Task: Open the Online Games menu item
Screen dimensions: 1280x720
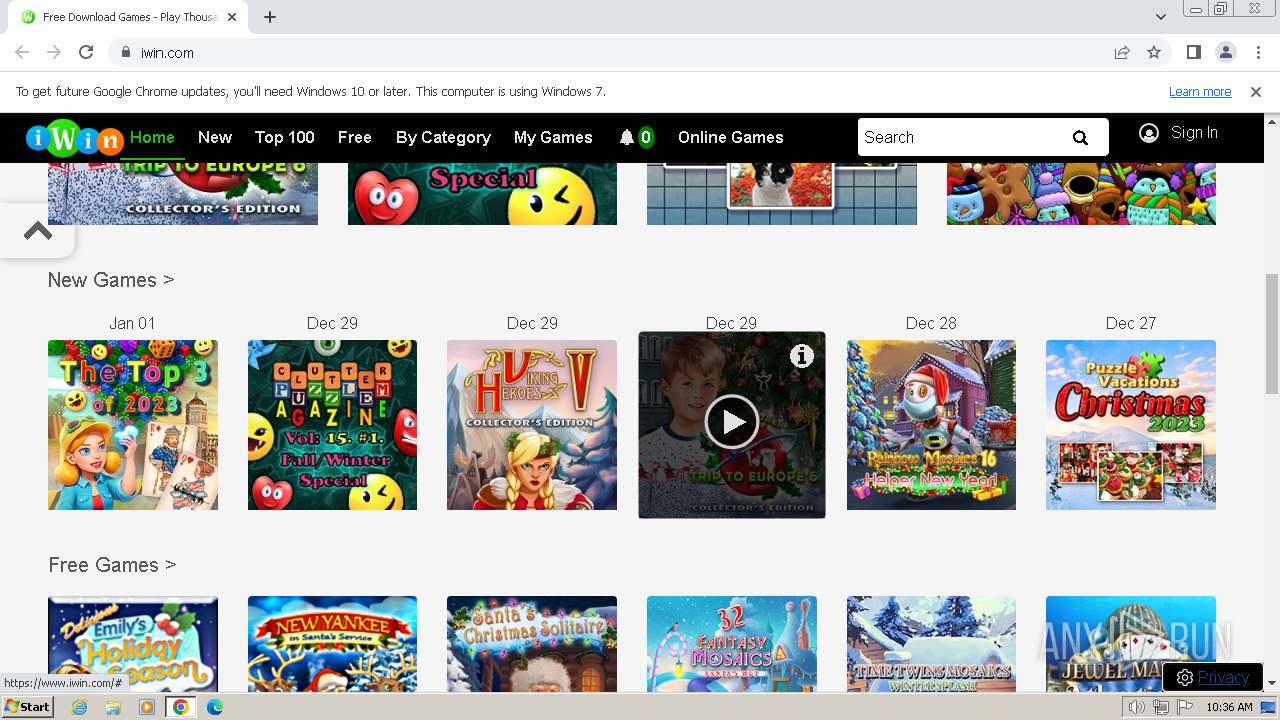Action: (x=731, y=137)
